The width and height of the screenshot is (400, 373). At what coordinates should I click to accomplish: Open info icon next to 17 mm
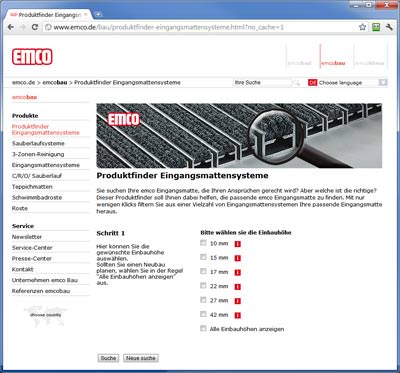(237, 273)
